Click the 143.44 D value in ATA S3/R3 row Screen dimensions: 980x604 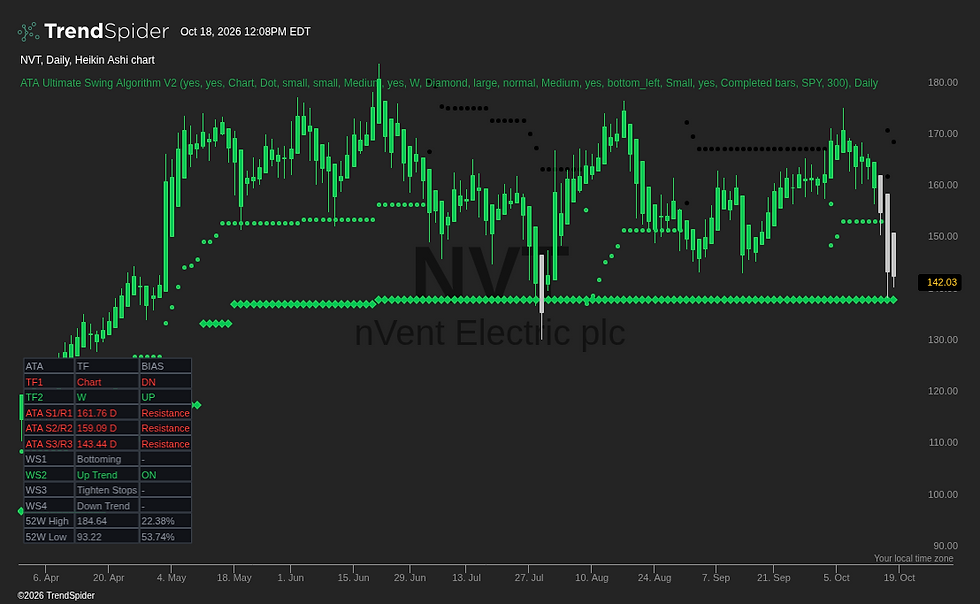tap(107, 444)
